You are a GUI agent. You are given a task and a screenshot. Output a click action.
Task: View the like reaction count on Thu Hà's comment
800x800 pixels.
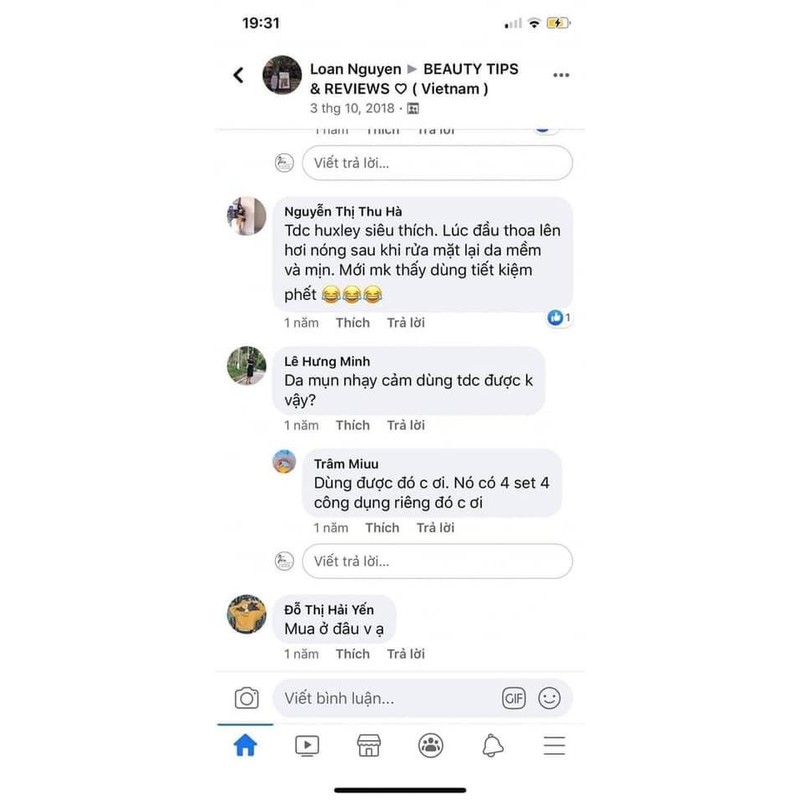tap(559, 318)
